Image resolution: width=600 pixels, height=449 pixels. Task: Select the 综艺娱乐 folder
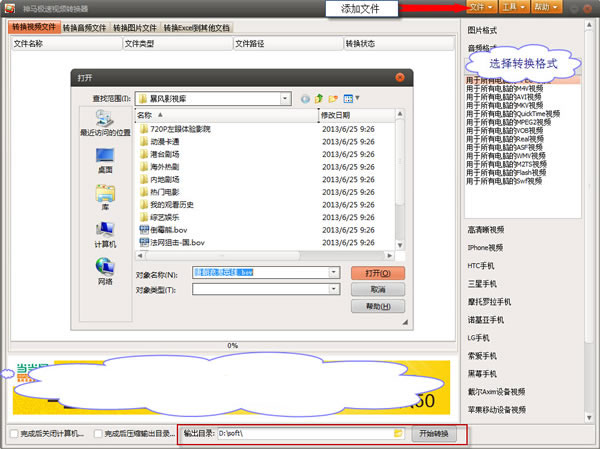click(159, 217)
